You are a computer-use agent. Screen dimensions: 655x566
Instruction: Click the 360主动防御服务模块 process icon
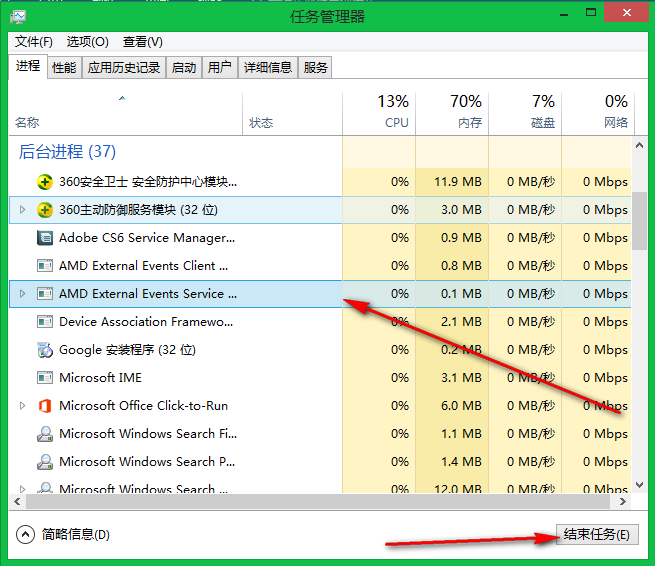tap(45, 210)
